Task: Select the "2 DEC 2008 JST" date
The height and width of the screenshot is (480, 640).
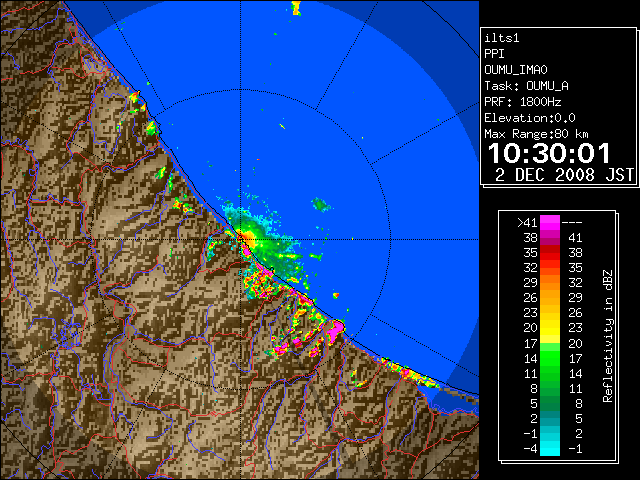Action: pyautogui.click(x=564, y=175)
